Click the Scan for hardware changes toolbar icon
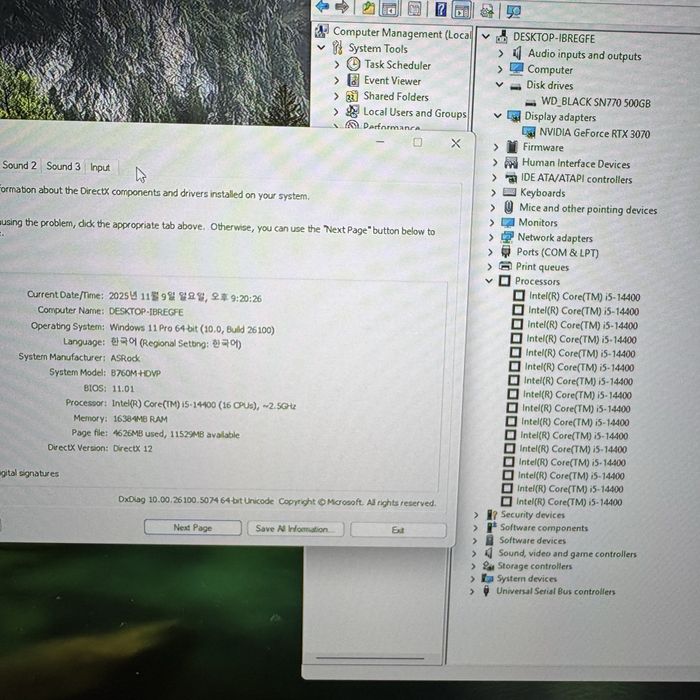This screenshot has height=700, width=700. pyautogui.click(x=513, y=11)
